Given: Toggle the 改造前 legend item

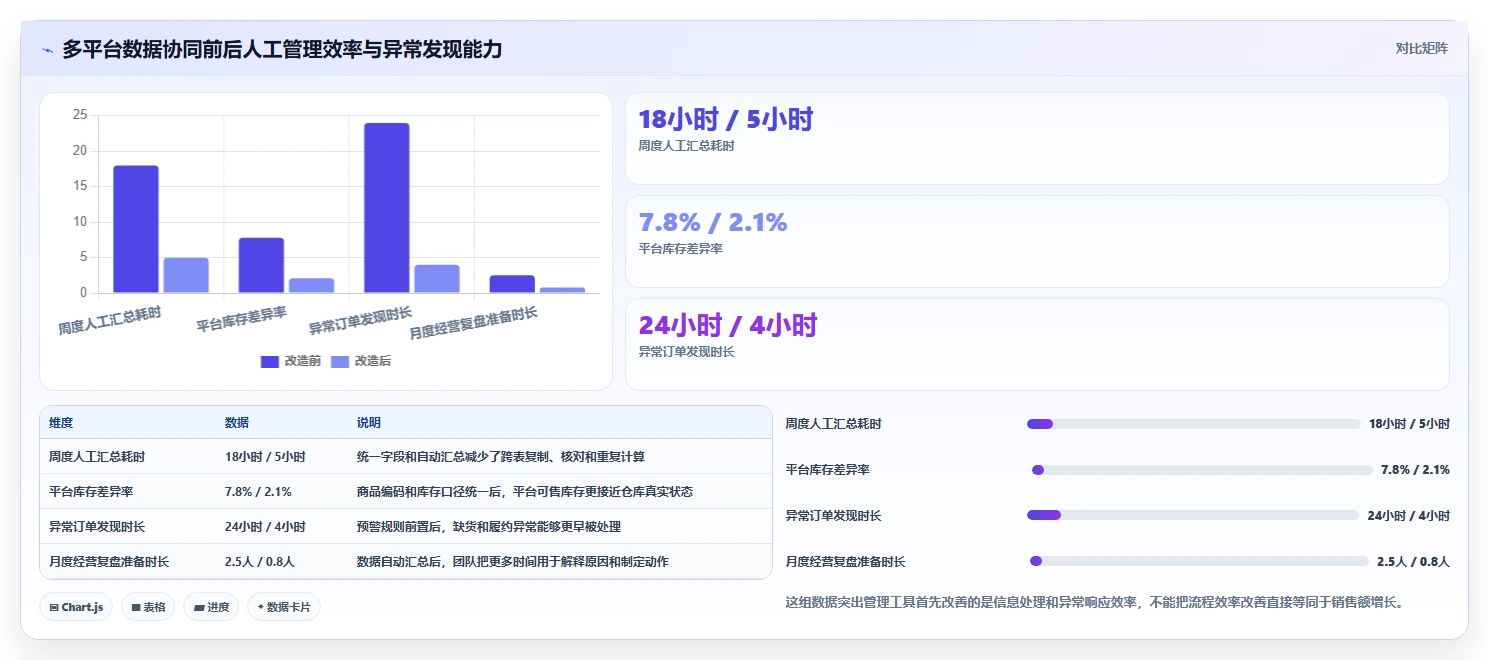Looking at the screenshot, I should coord(291,361).
